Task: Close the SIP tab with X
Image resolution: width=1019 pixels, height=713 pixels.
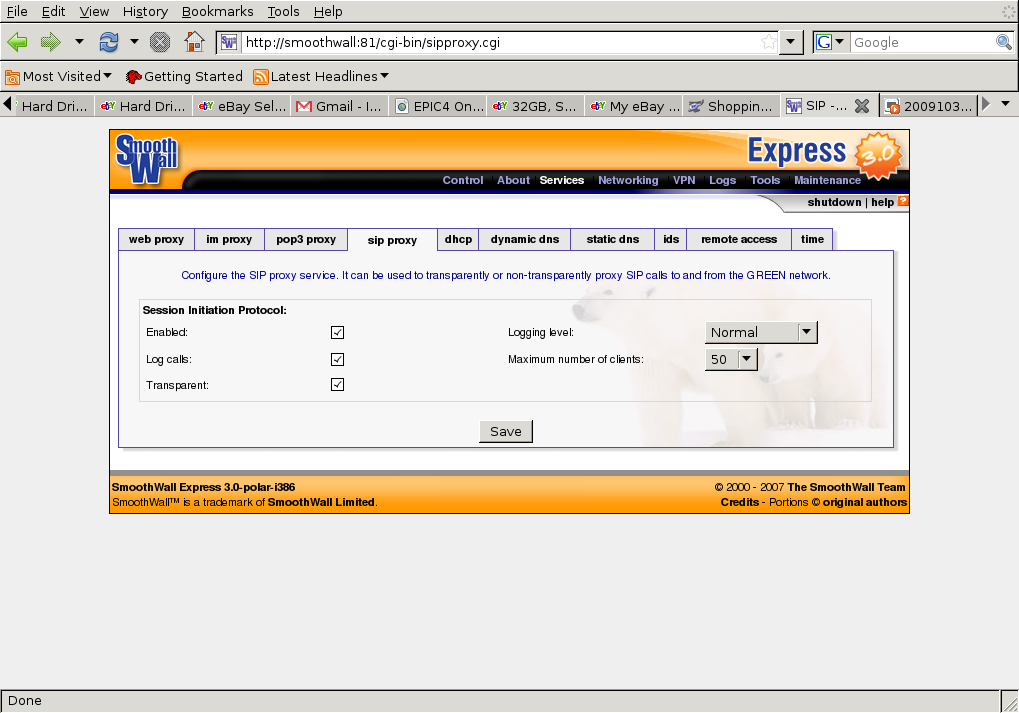Action: (861, 106)
